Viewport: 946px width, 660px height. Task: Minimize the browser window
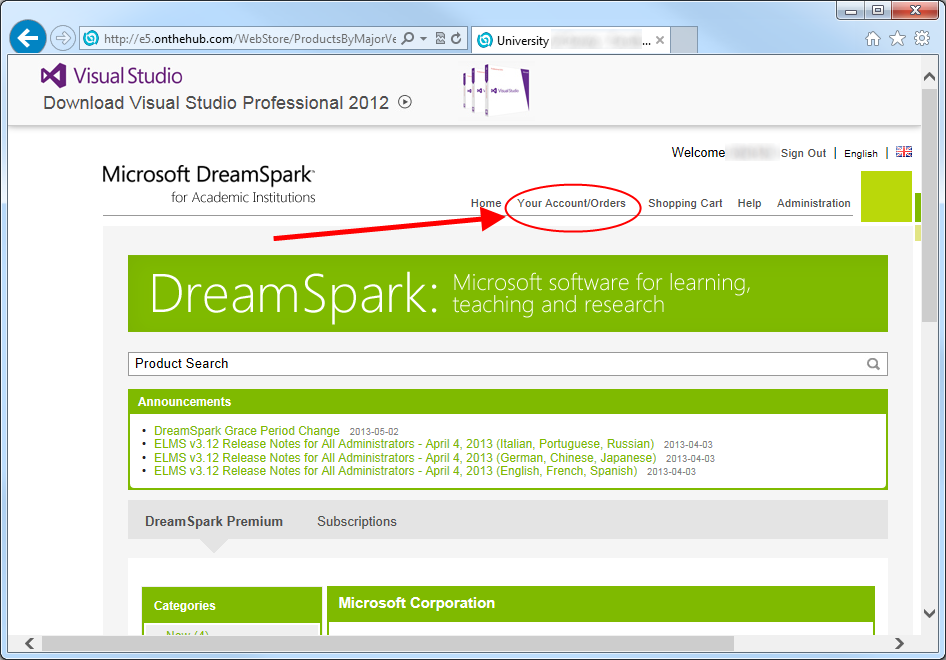tap(851, 10)
